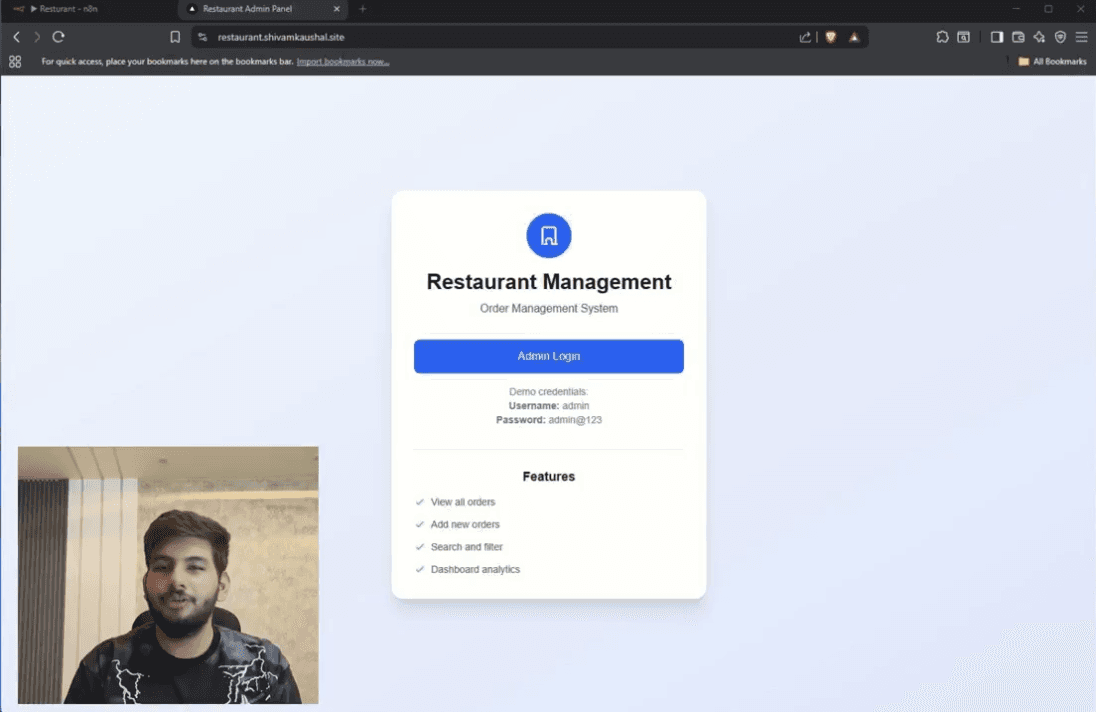Click the Leo AI sparkle icon

[1039, 37]
